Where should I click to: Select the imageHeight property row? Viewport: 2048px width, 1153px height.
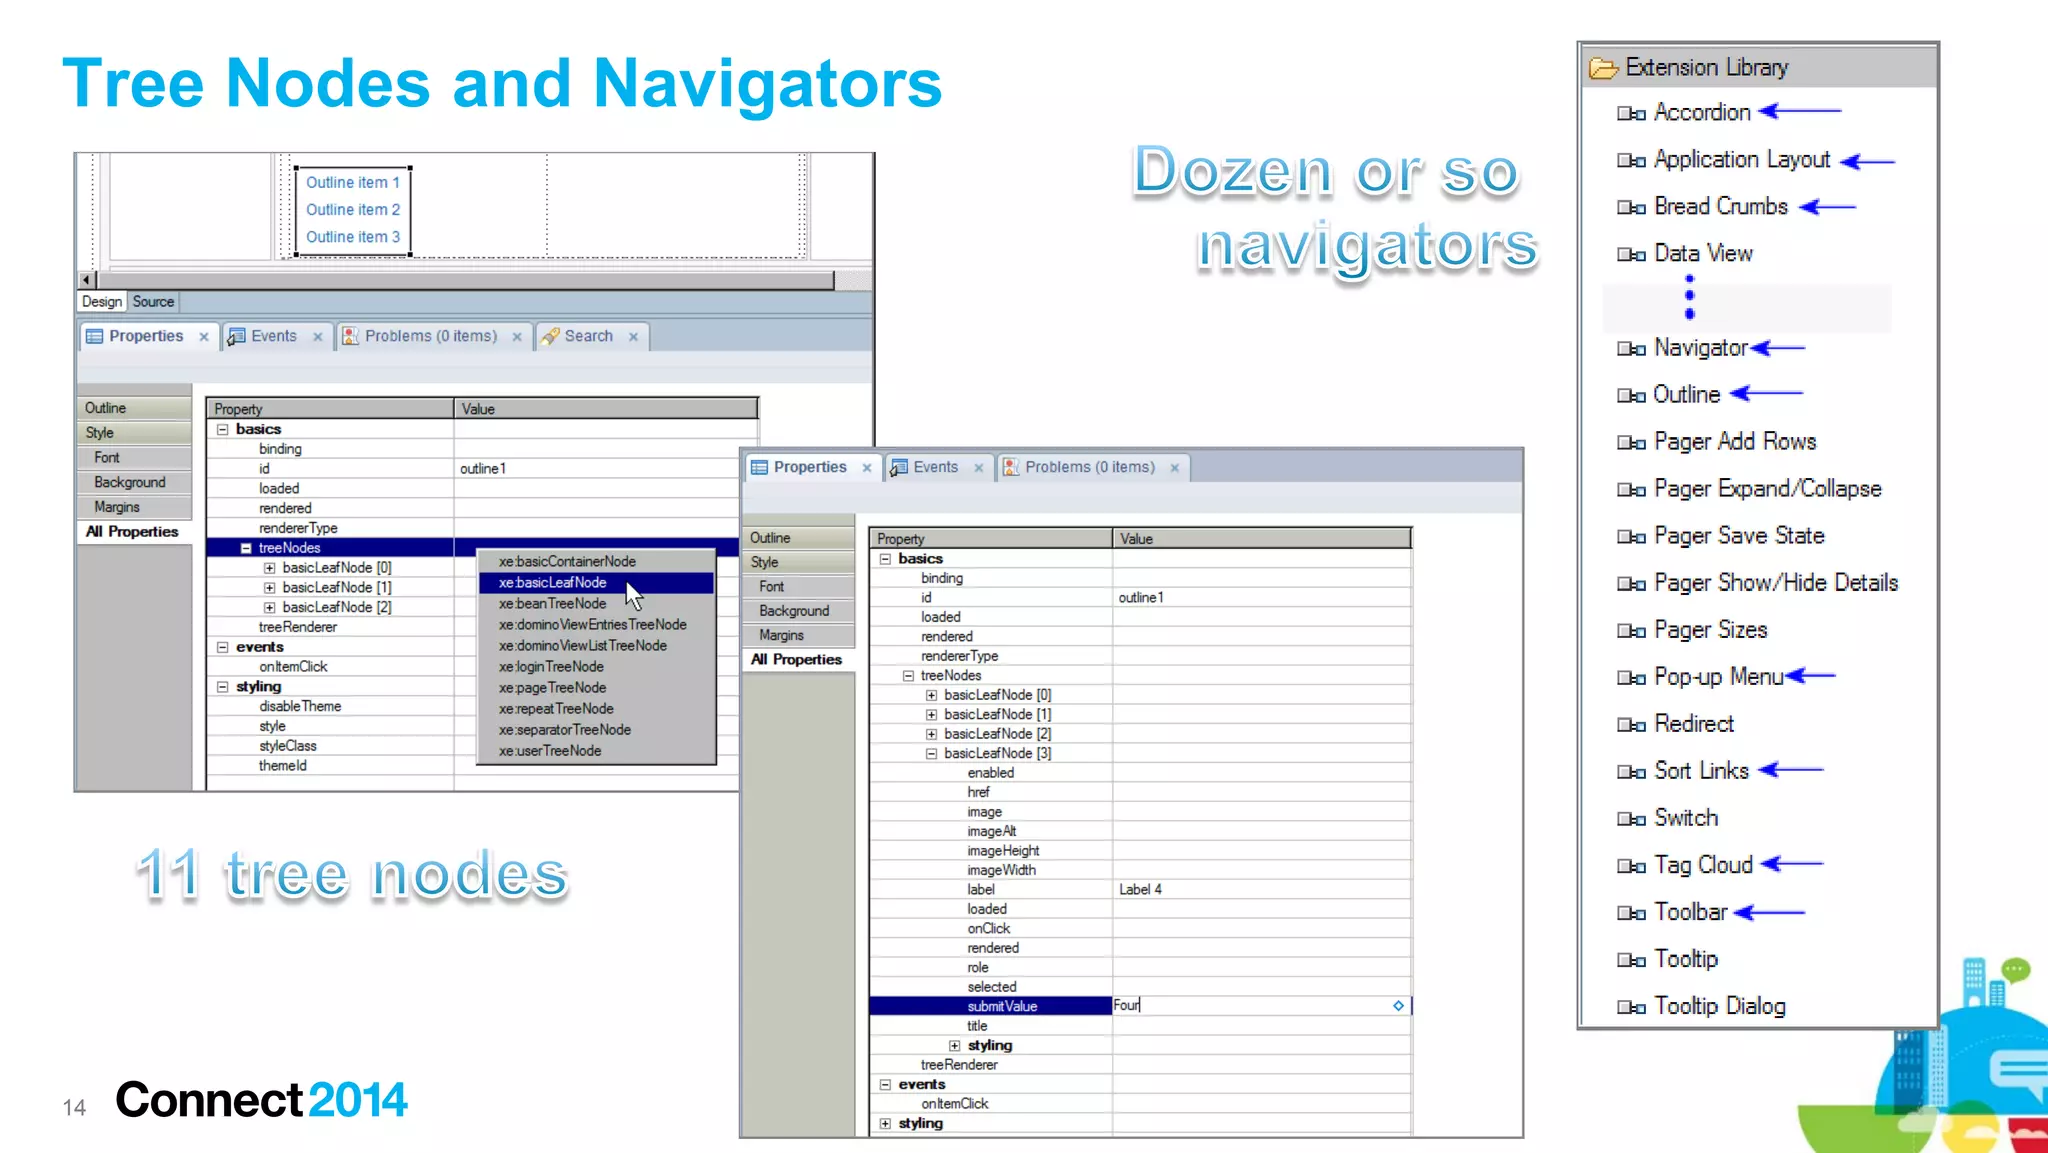pos(1140,851)
